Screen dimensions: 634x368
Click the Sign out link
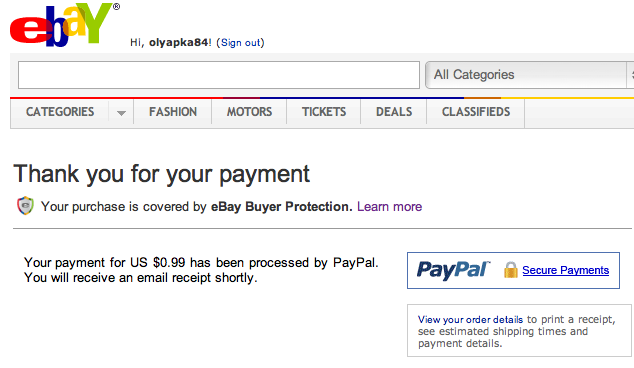tap(241, 42)
